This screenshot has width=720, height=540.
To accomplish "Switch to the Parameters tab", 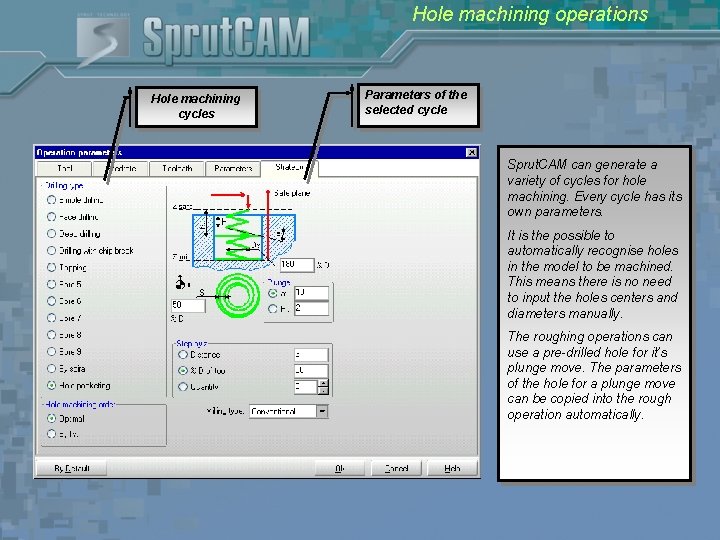I will click(x=233, y=169).
